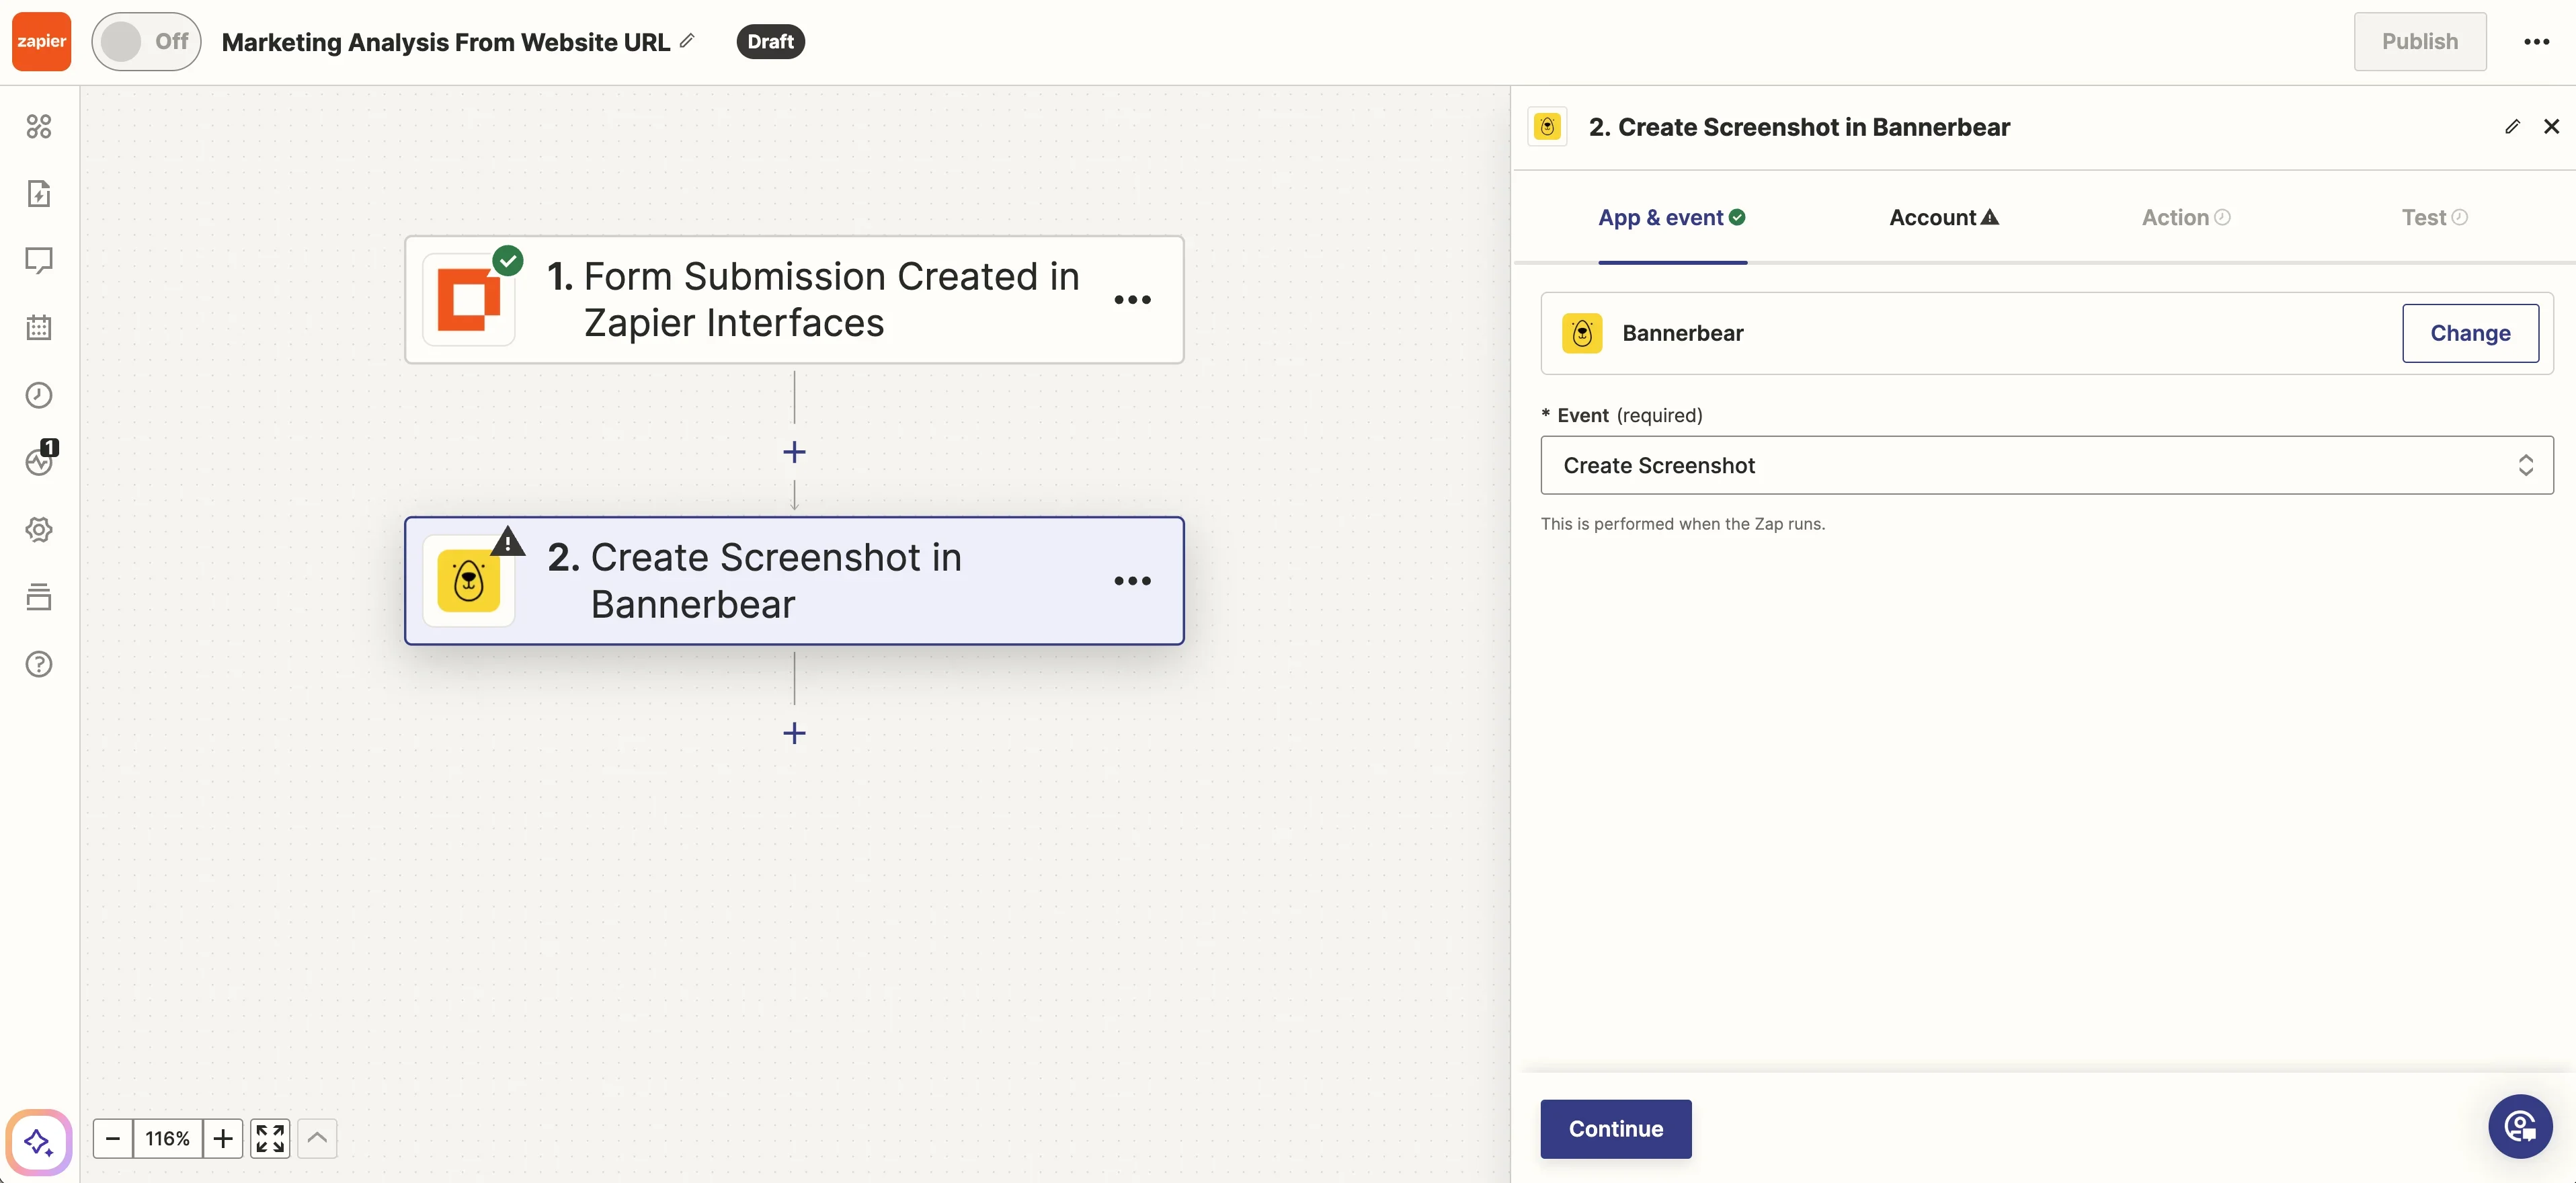Screen dimensions: 2576x1183
Task: Collapse the zoom controls with chevron arrow
Action: click(317, 1138)
